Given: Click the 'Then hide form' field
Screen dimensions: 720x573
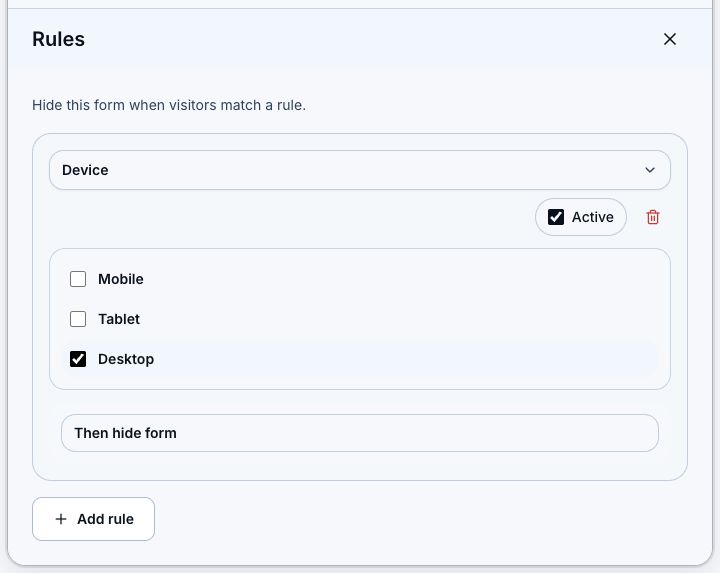Looking at the screenshot, I should (x=360, y=433).
